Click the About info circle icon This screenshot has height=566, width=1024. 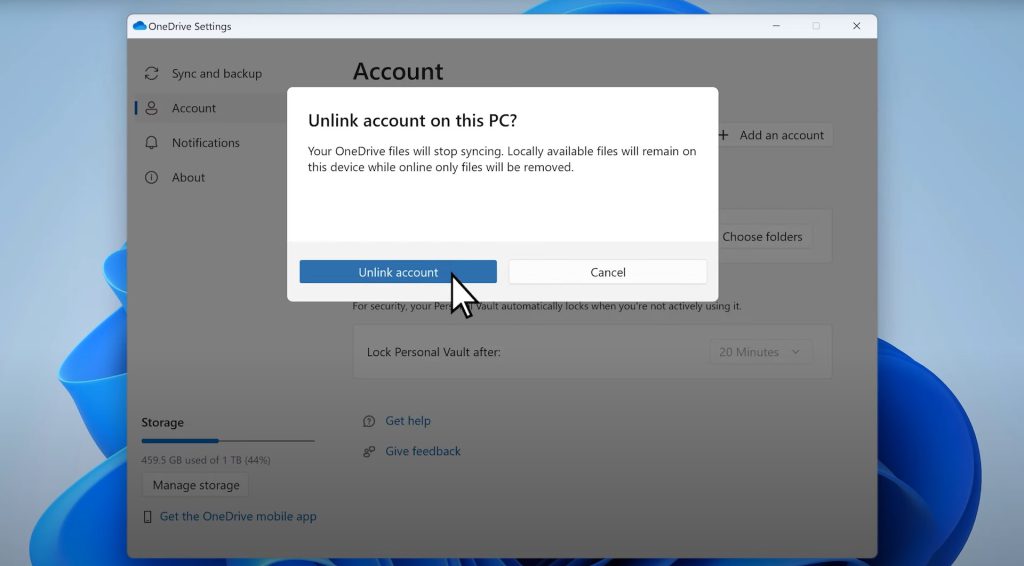click(151, 177)
